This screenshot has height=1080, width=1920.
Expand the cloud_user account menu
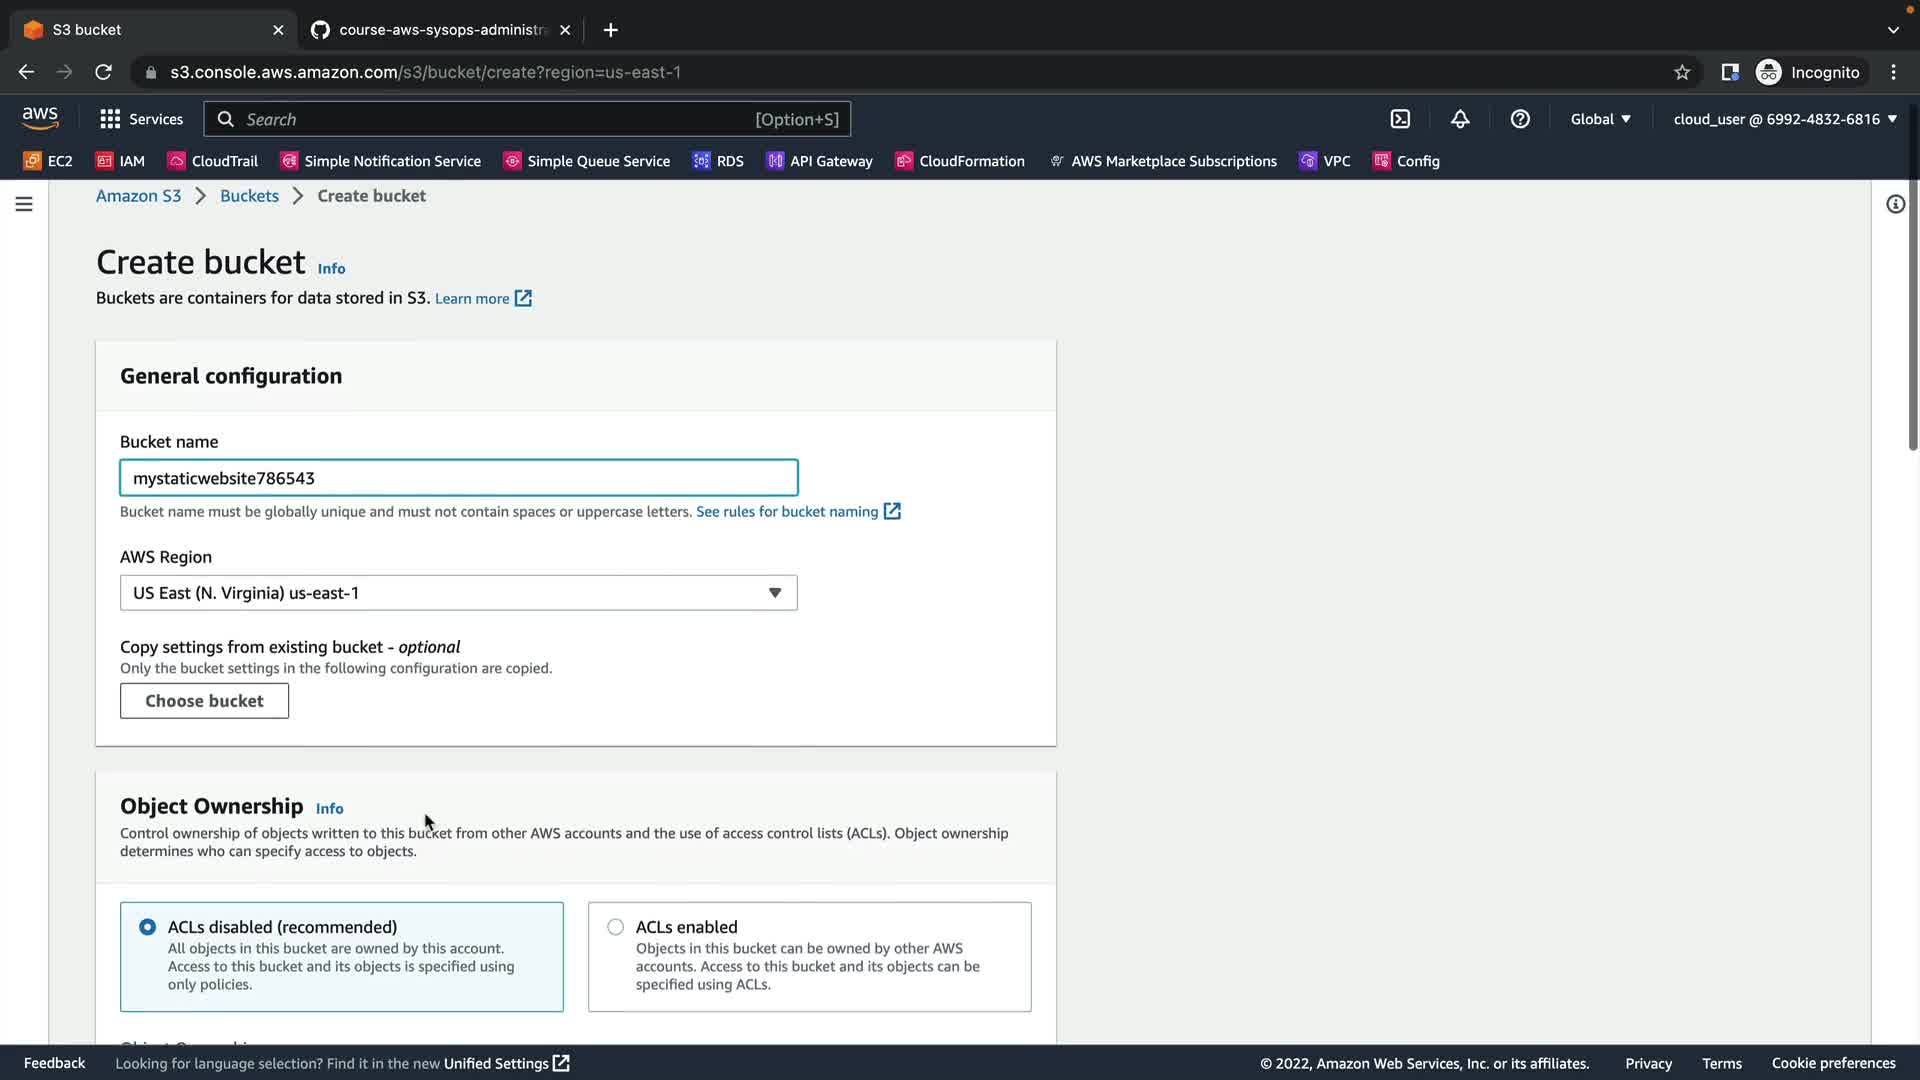coord(1785,119)
